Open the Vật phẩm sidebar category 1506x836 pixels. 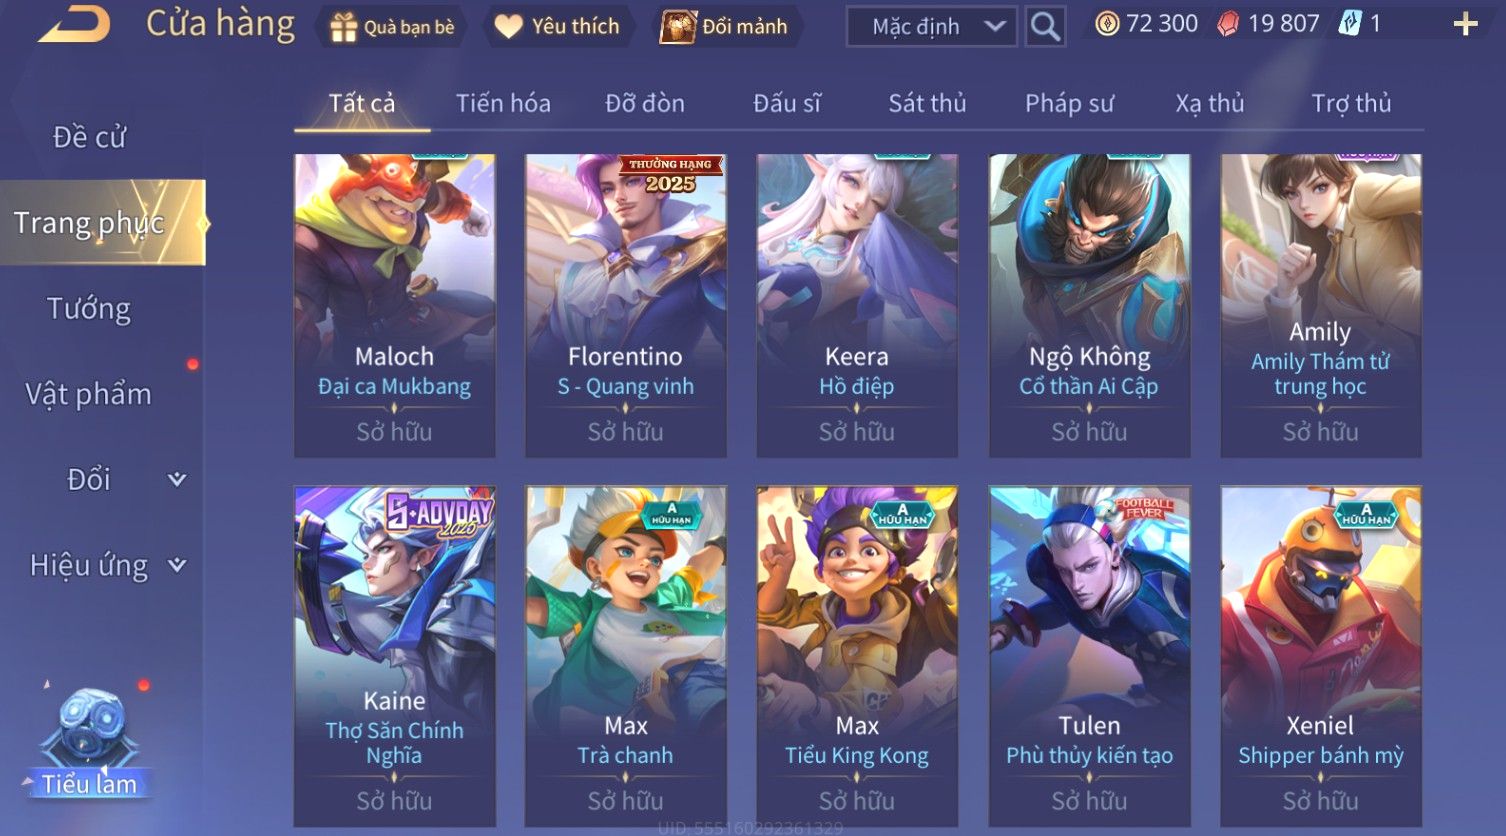(89, 394)
